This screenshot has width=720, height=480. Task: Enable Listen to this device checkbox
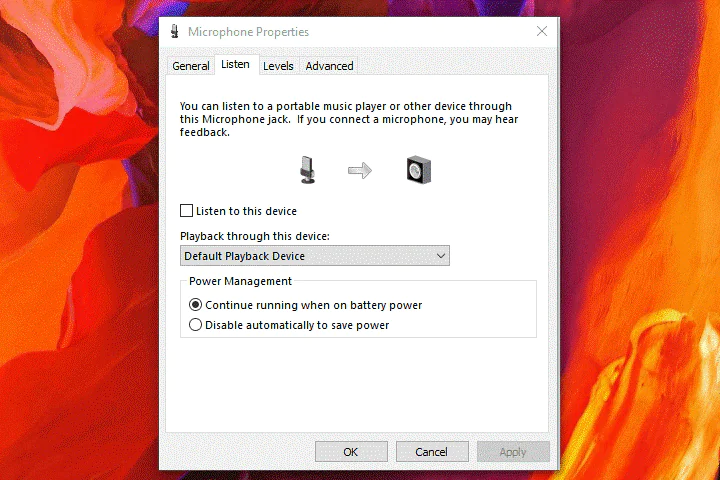186,211
